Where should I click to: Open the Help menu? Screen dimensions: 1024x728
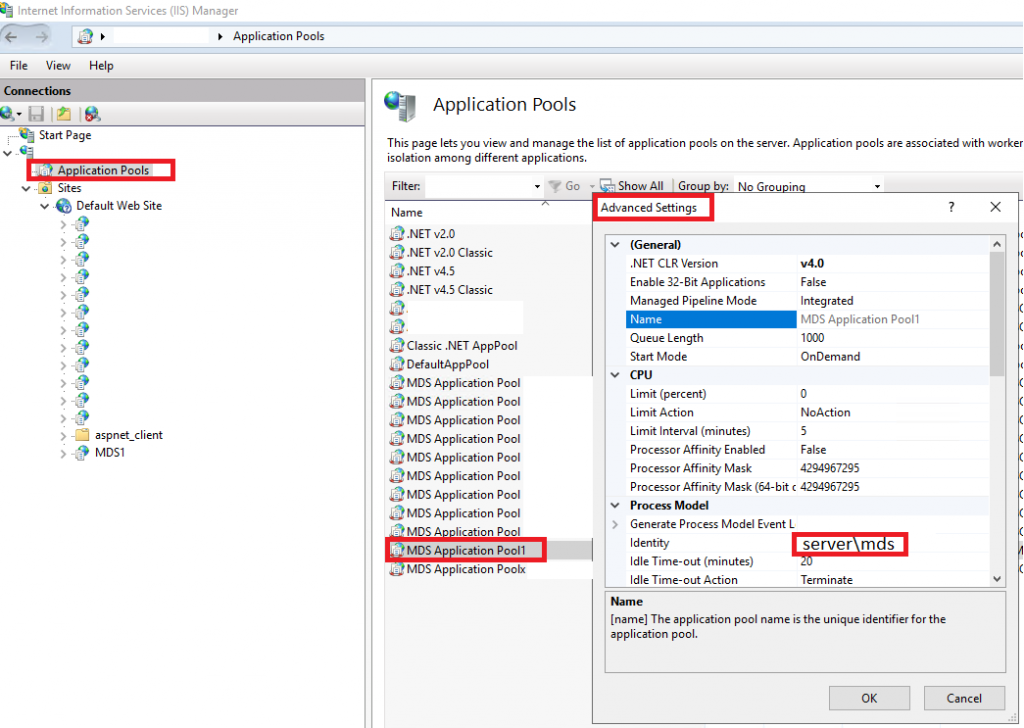(x=101, y=65)
